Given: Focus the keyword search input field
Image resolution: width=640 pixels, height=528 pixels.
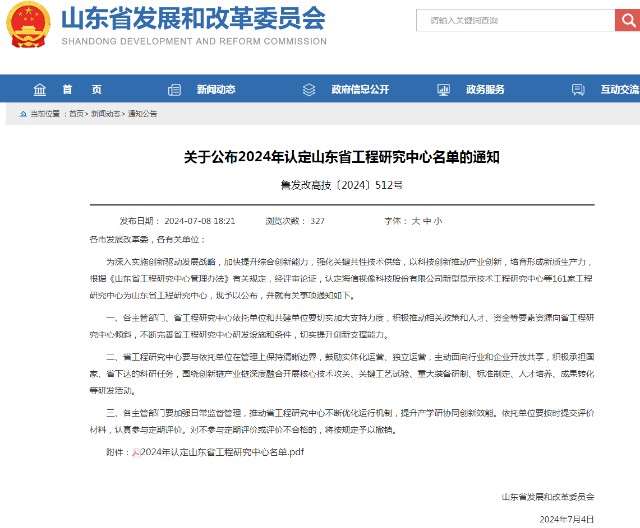Looking at the screenshot, I should tap(516, 20).
